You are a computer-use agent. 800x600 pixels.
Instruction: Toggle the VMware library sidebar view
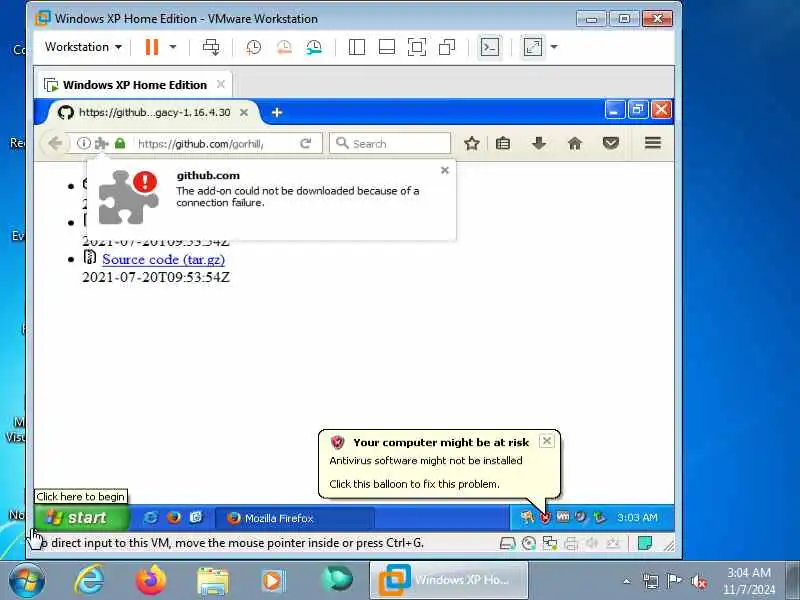pos(357,47)
